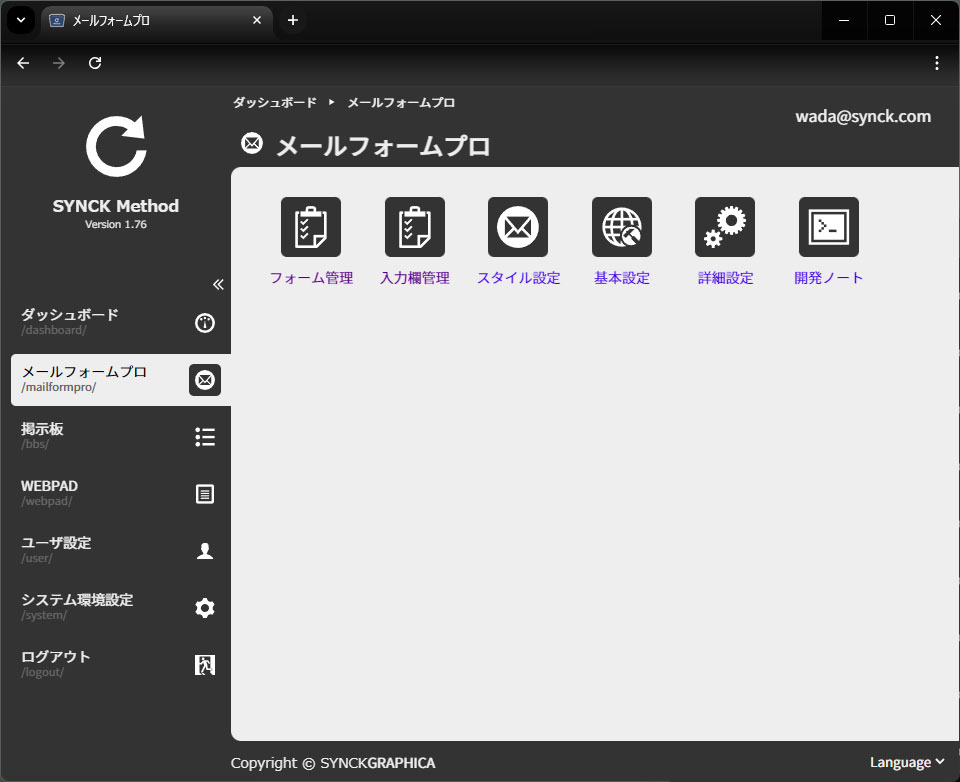Collapse the sidebar with double chevron
Viewport: 960px width, 782px height.
[x=218, y=284]
